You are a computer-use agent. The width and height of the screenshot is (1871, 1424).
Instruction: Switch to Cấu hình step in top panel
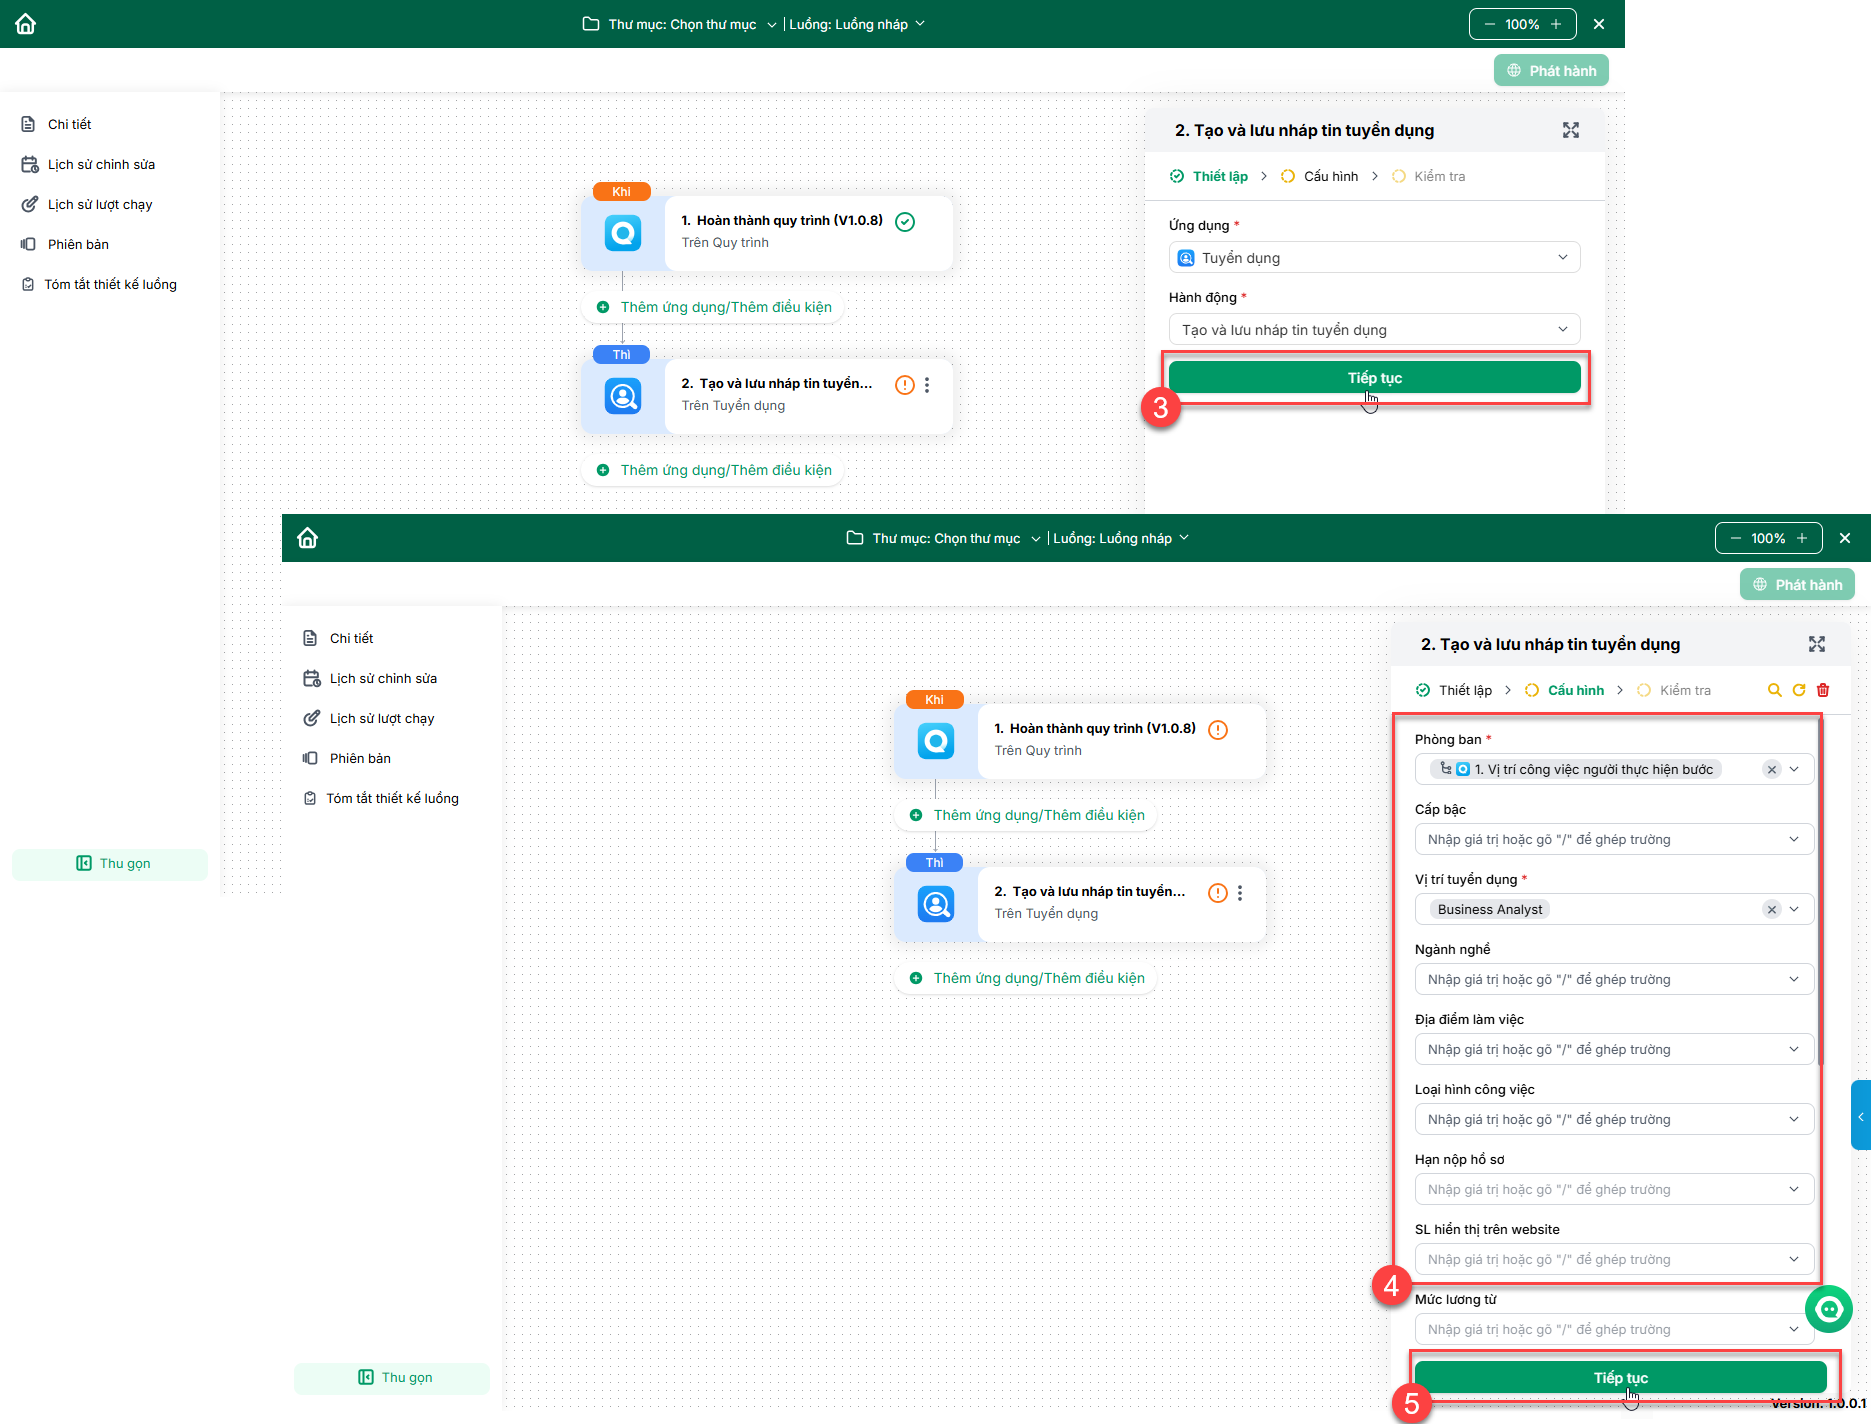point(1320,176)
